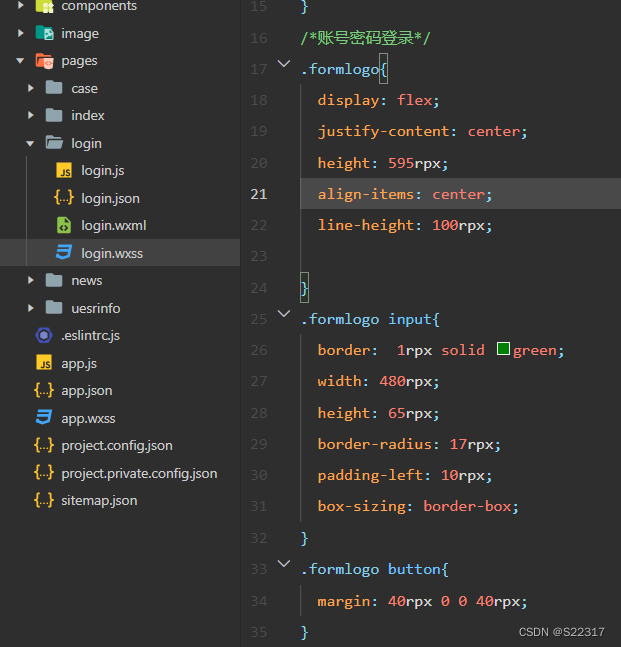Expand the uesrinfo folder arrow
This screenshot has width=621, height=647.
pos(31,308)
